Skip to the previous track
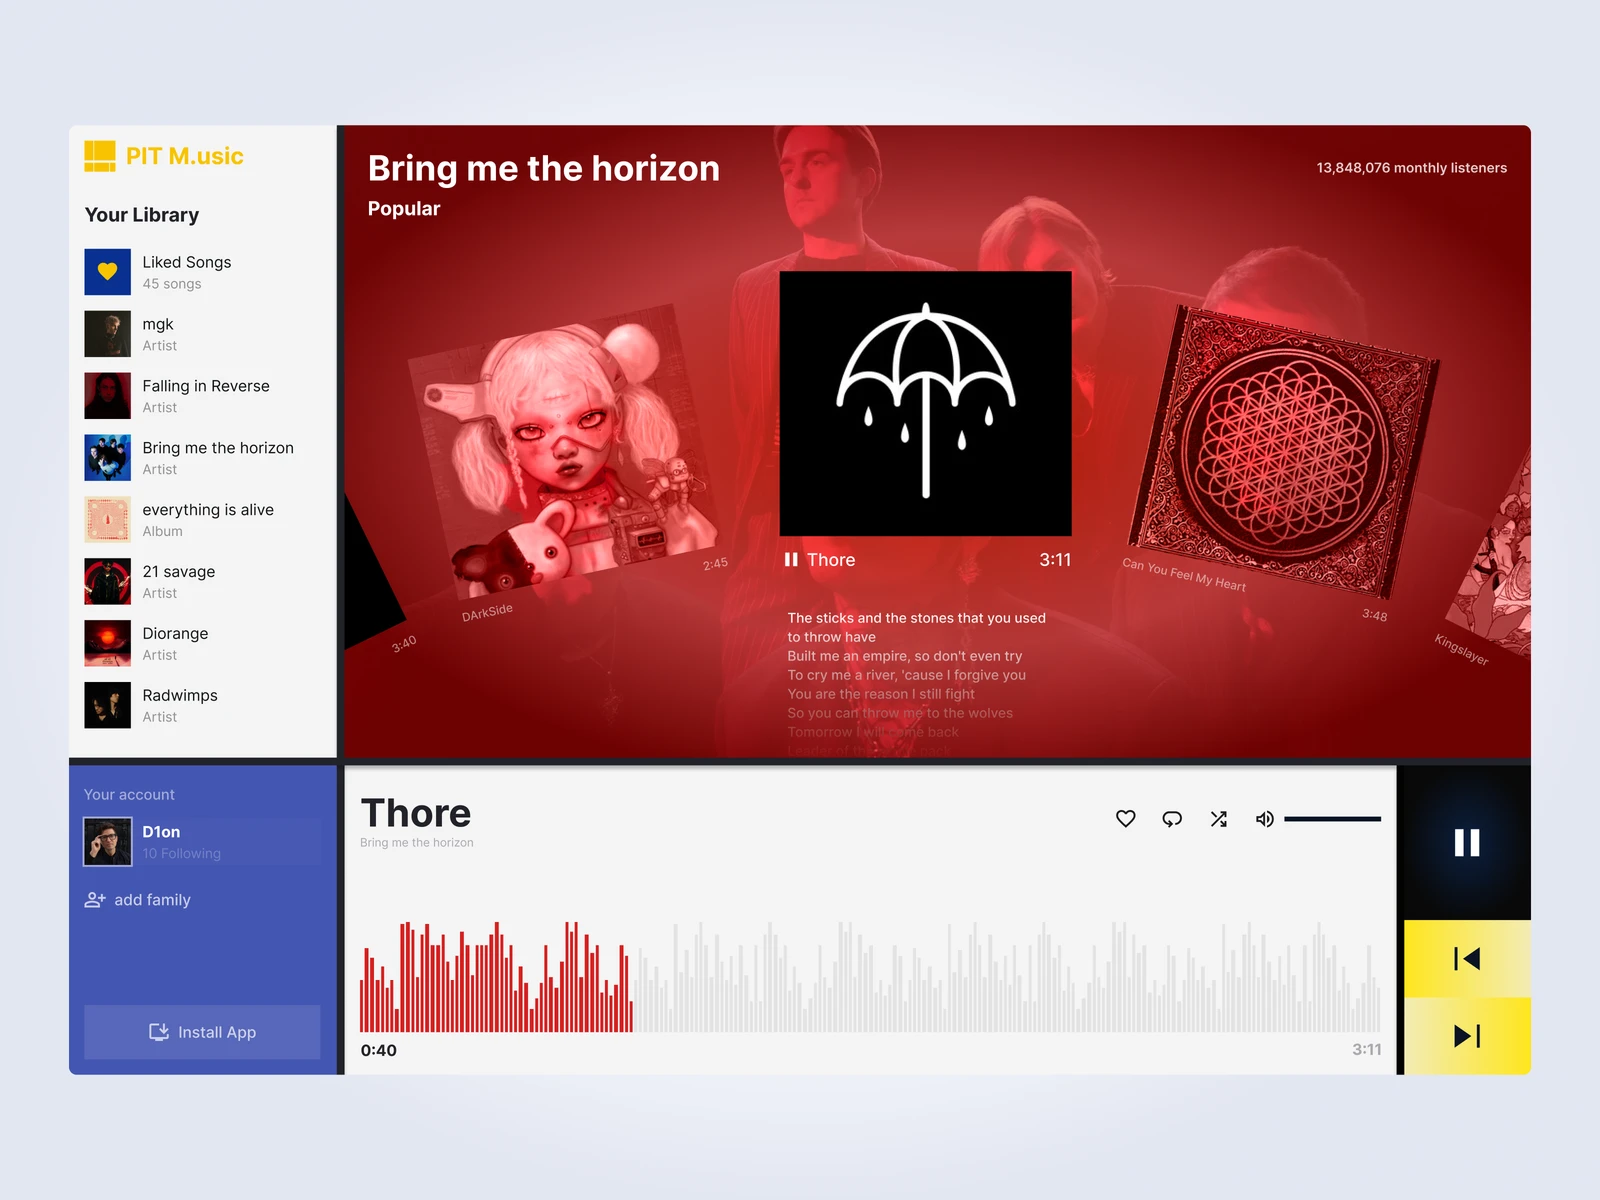The height and width of the screenshot is (1200, 1600). (1467, 959)
